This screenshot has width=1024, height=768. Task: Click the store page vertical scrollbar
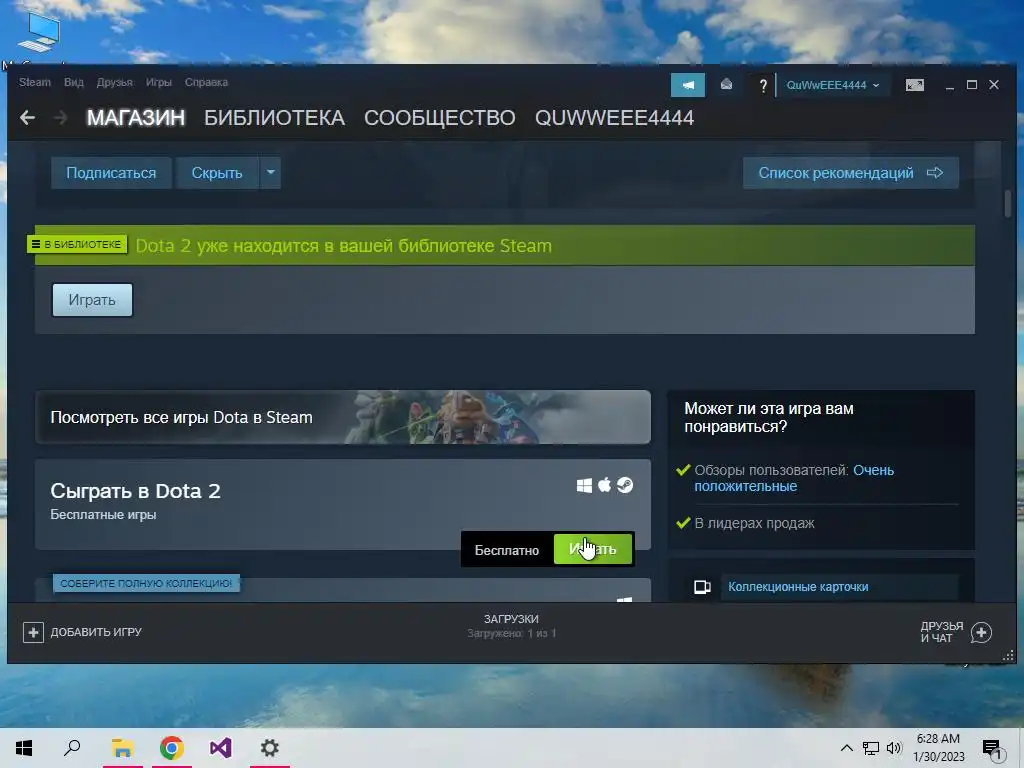pos(1008,204)
